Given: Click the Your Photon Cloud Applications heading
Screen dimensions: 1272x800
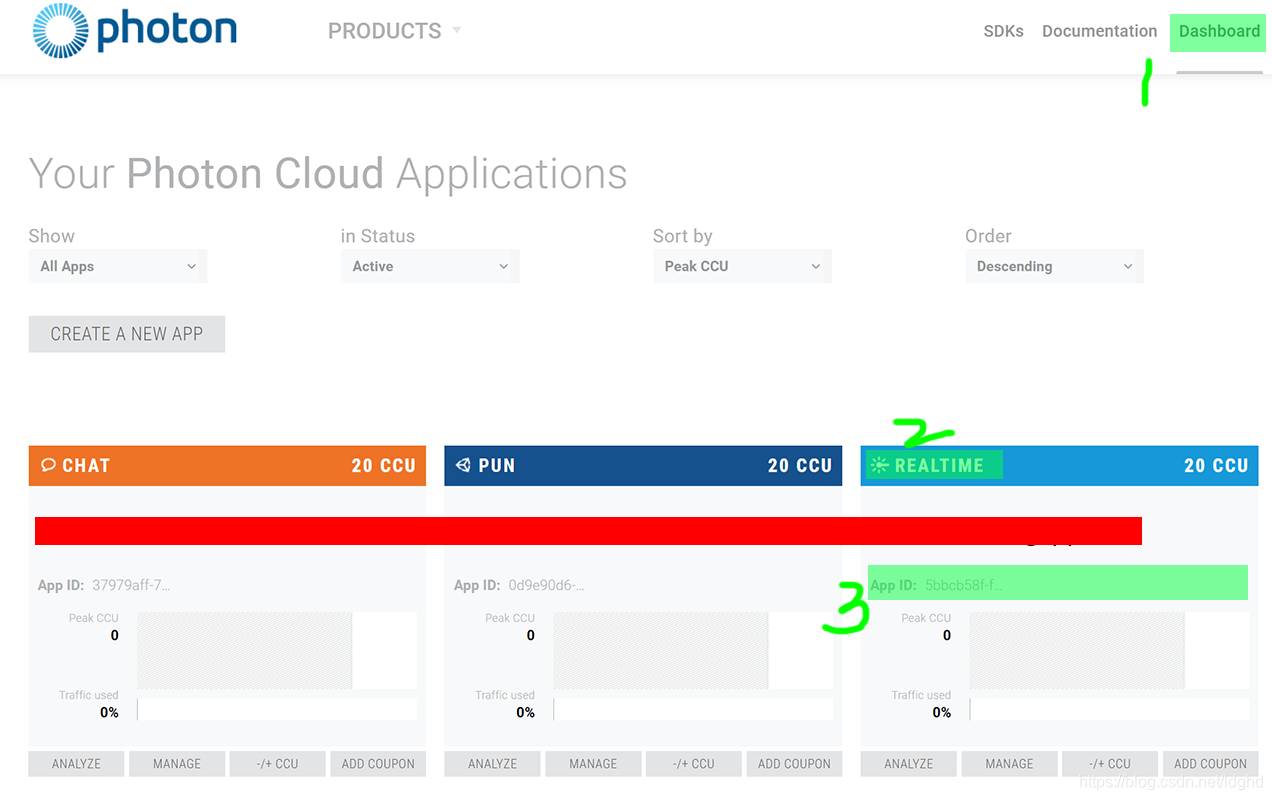Looking at the screenshot, I should coord(328,174).
